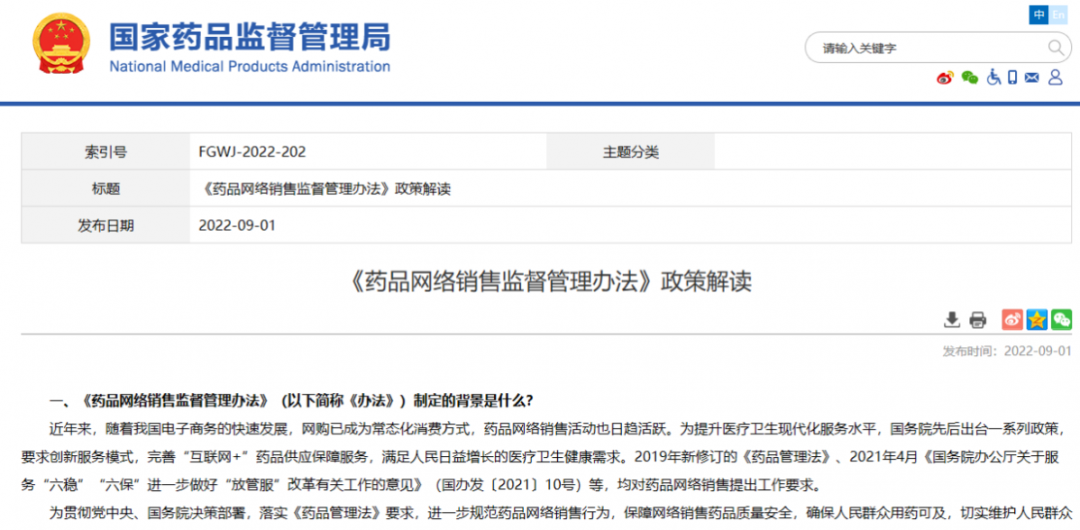Open the user account icon

tap(1055, 78)
